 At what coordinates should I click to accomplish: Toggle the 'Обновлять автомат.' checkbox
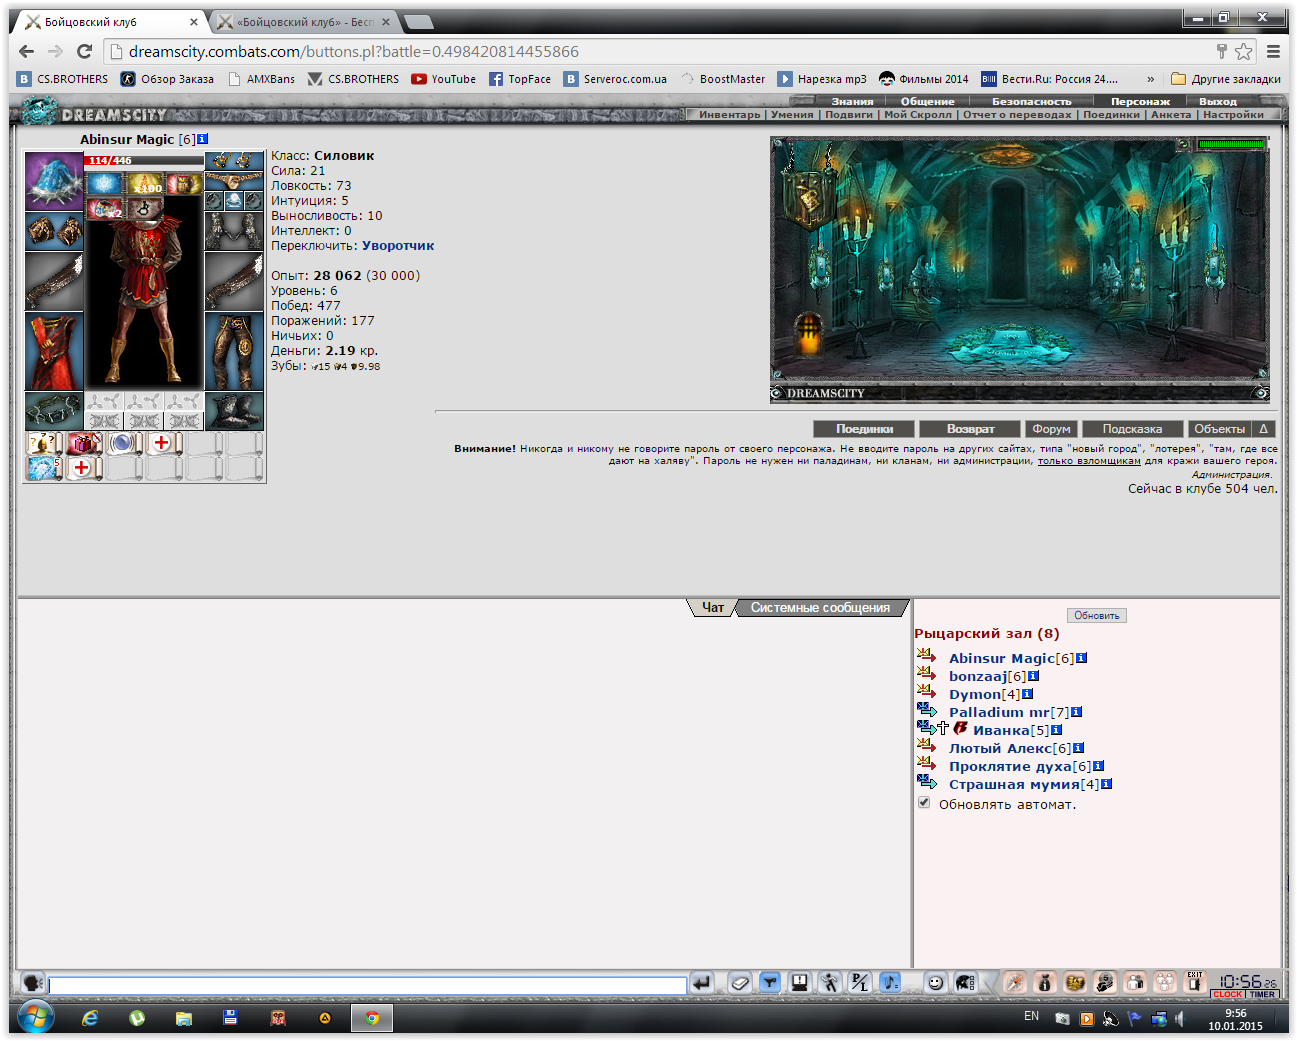(924, 802)
